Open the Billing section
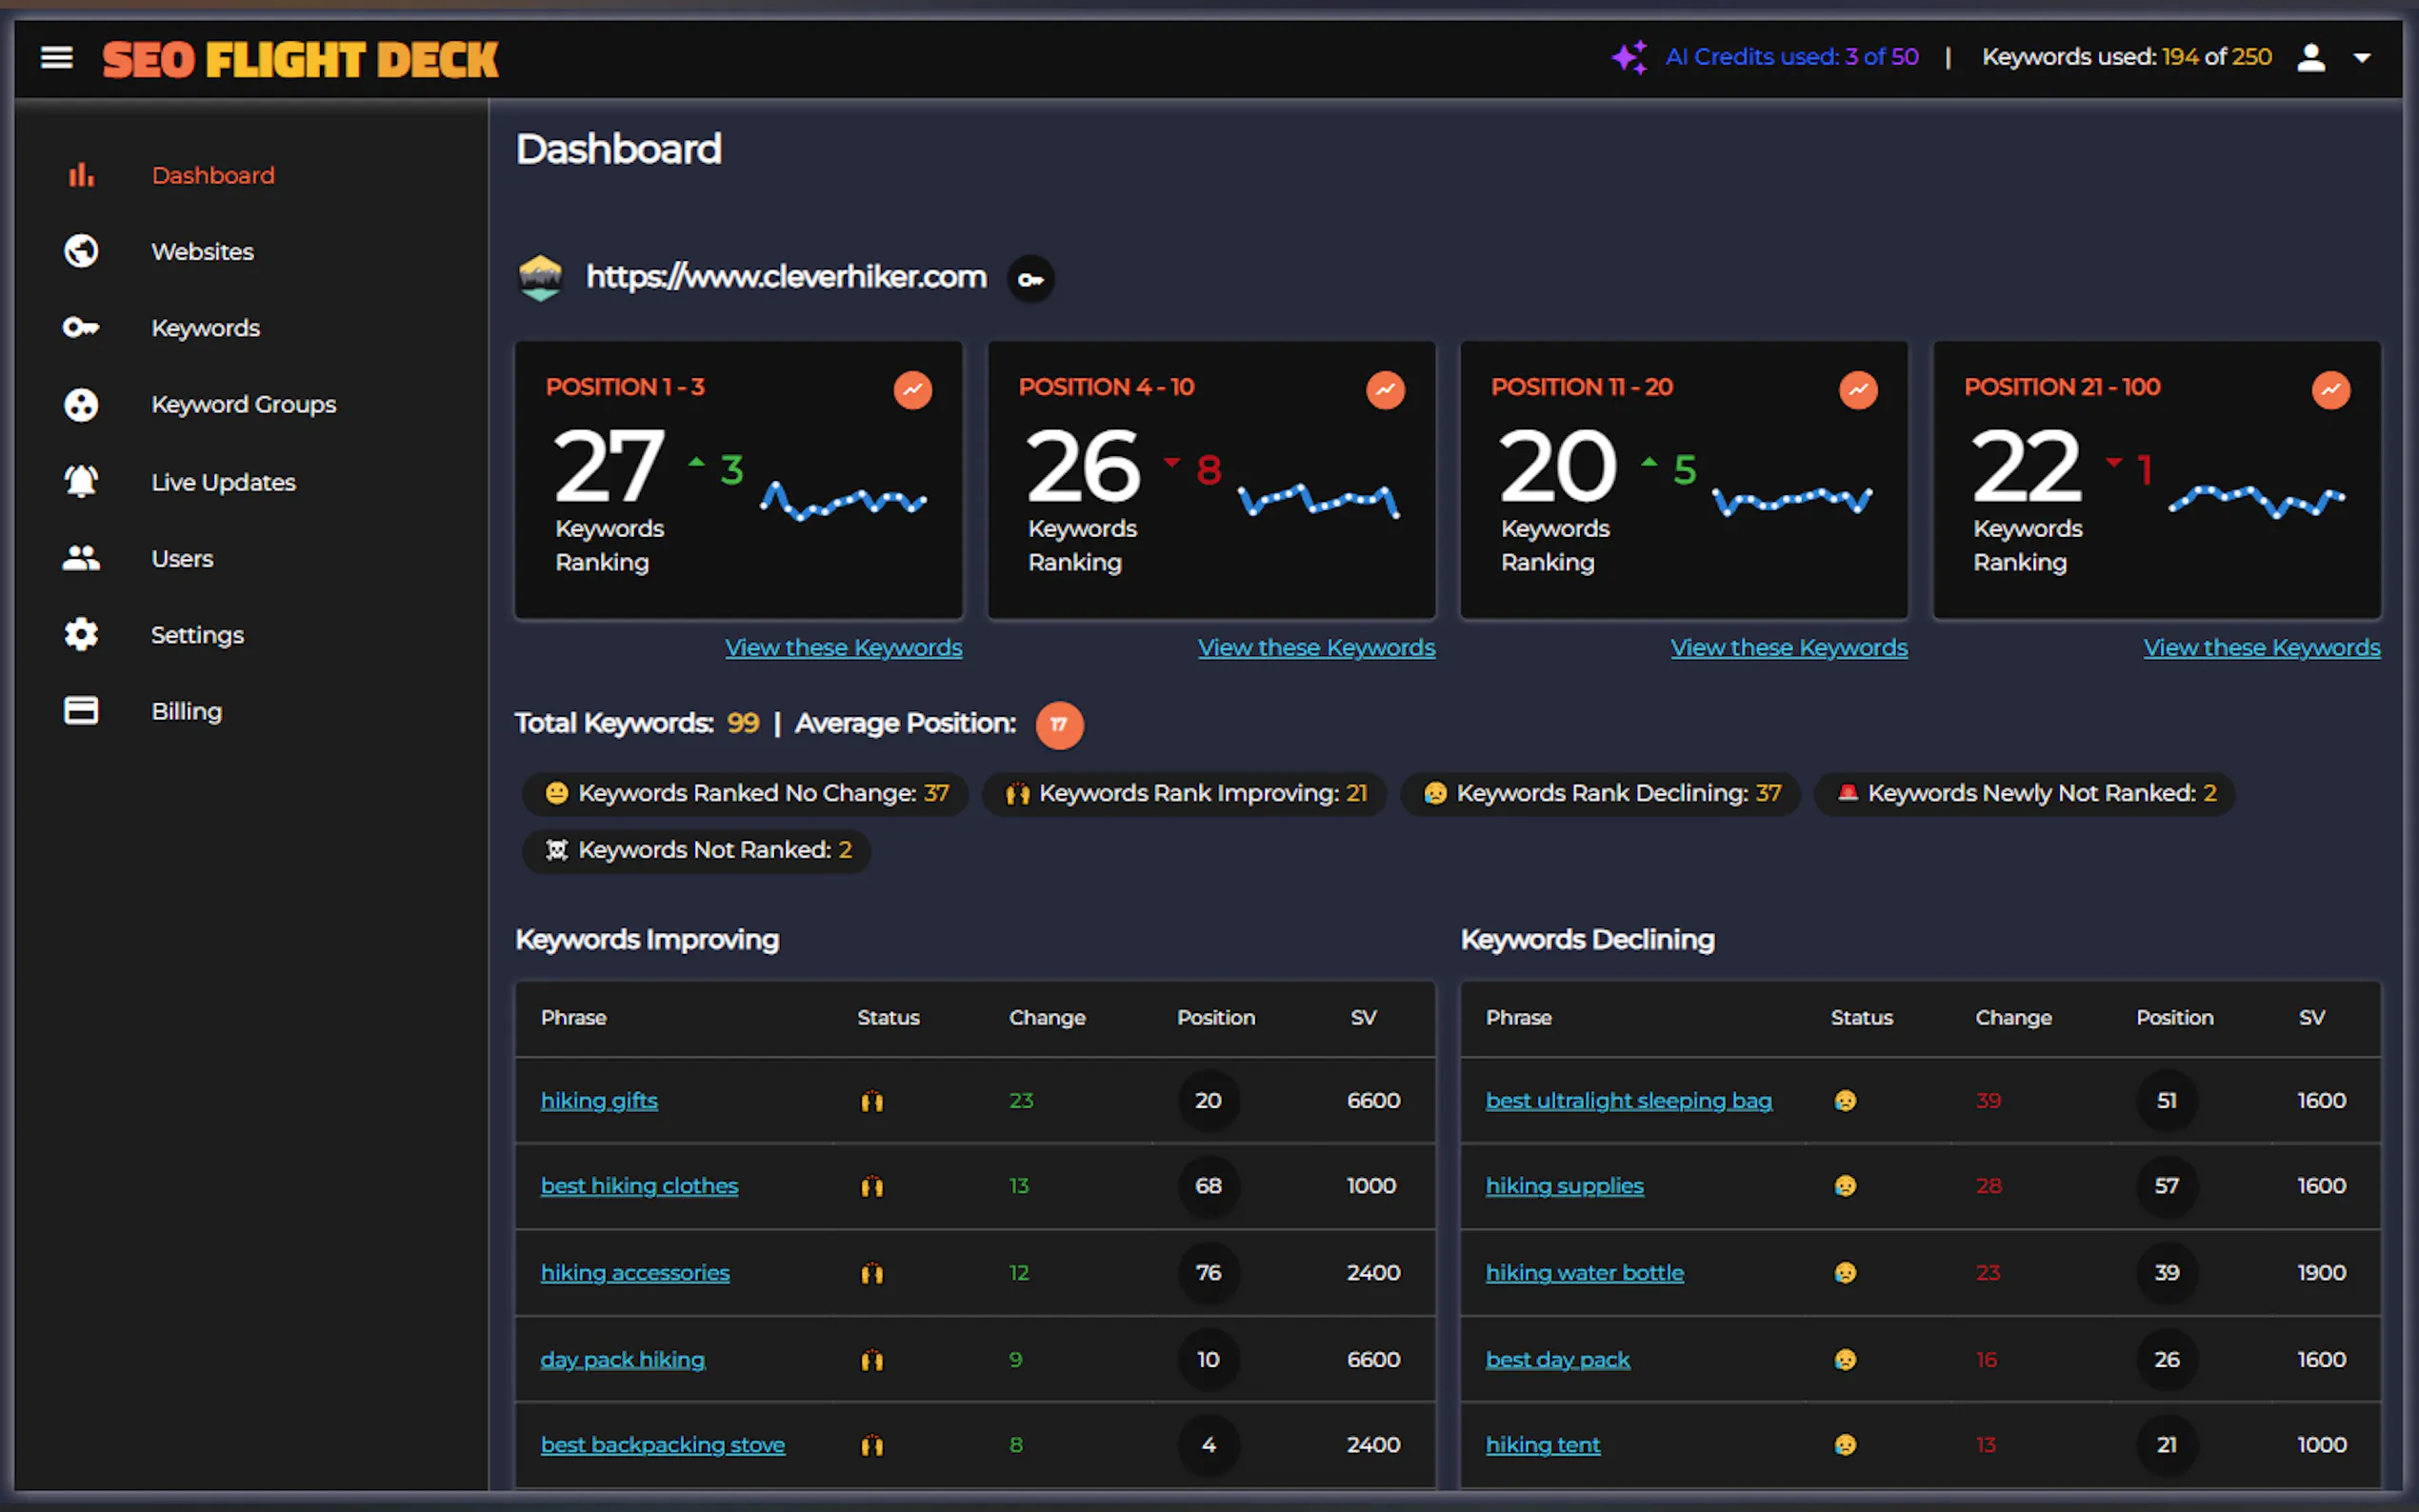Viewport: 2419px width, 1512px height. point(186,711)
